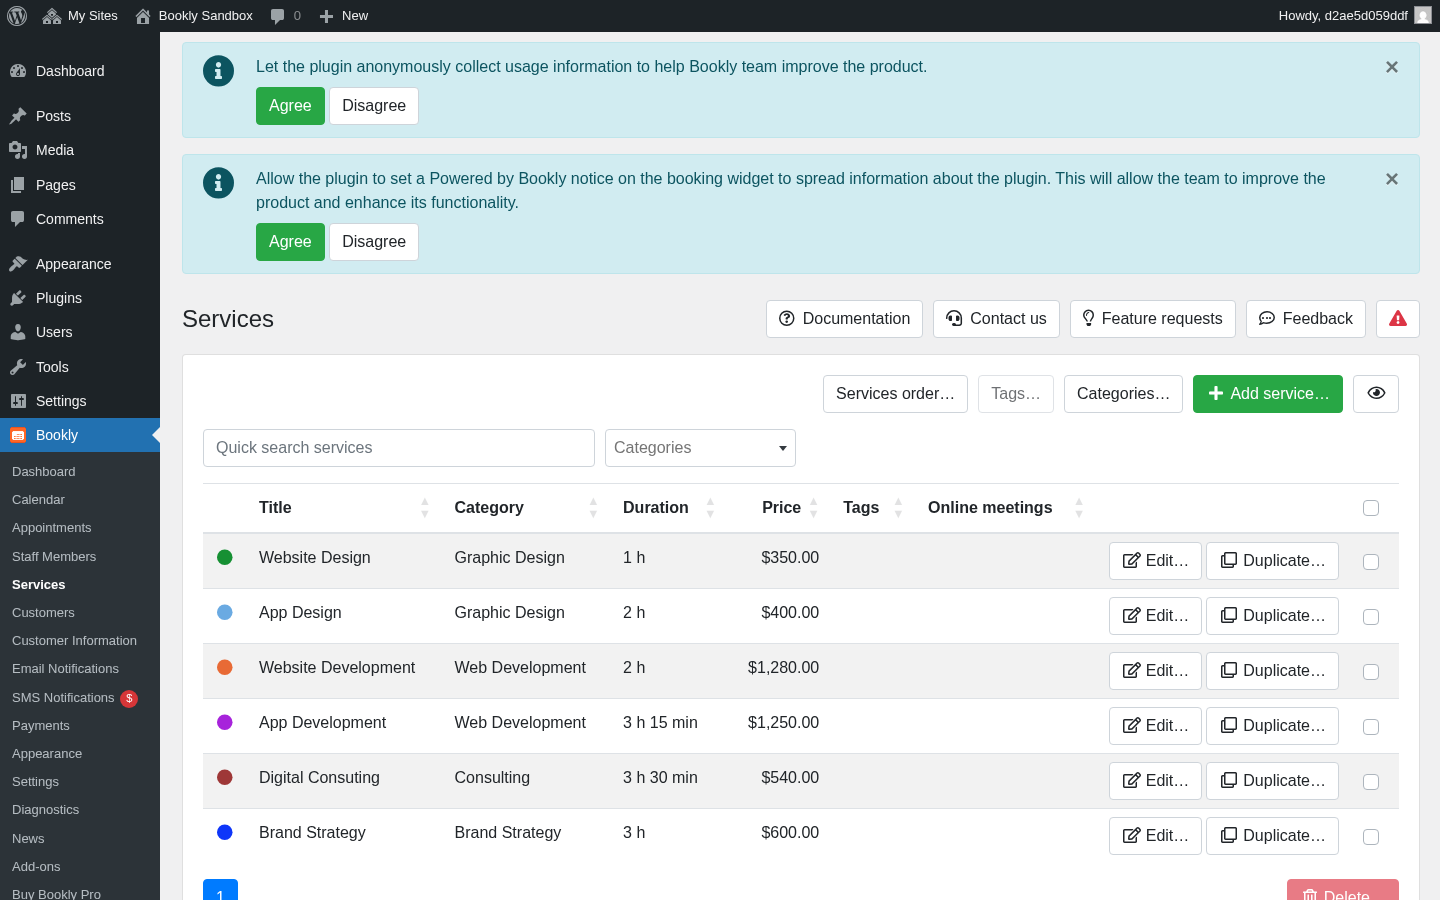Sort table by Online meetings column
The image size is (1440, 900).
[x=1005, y=508]
